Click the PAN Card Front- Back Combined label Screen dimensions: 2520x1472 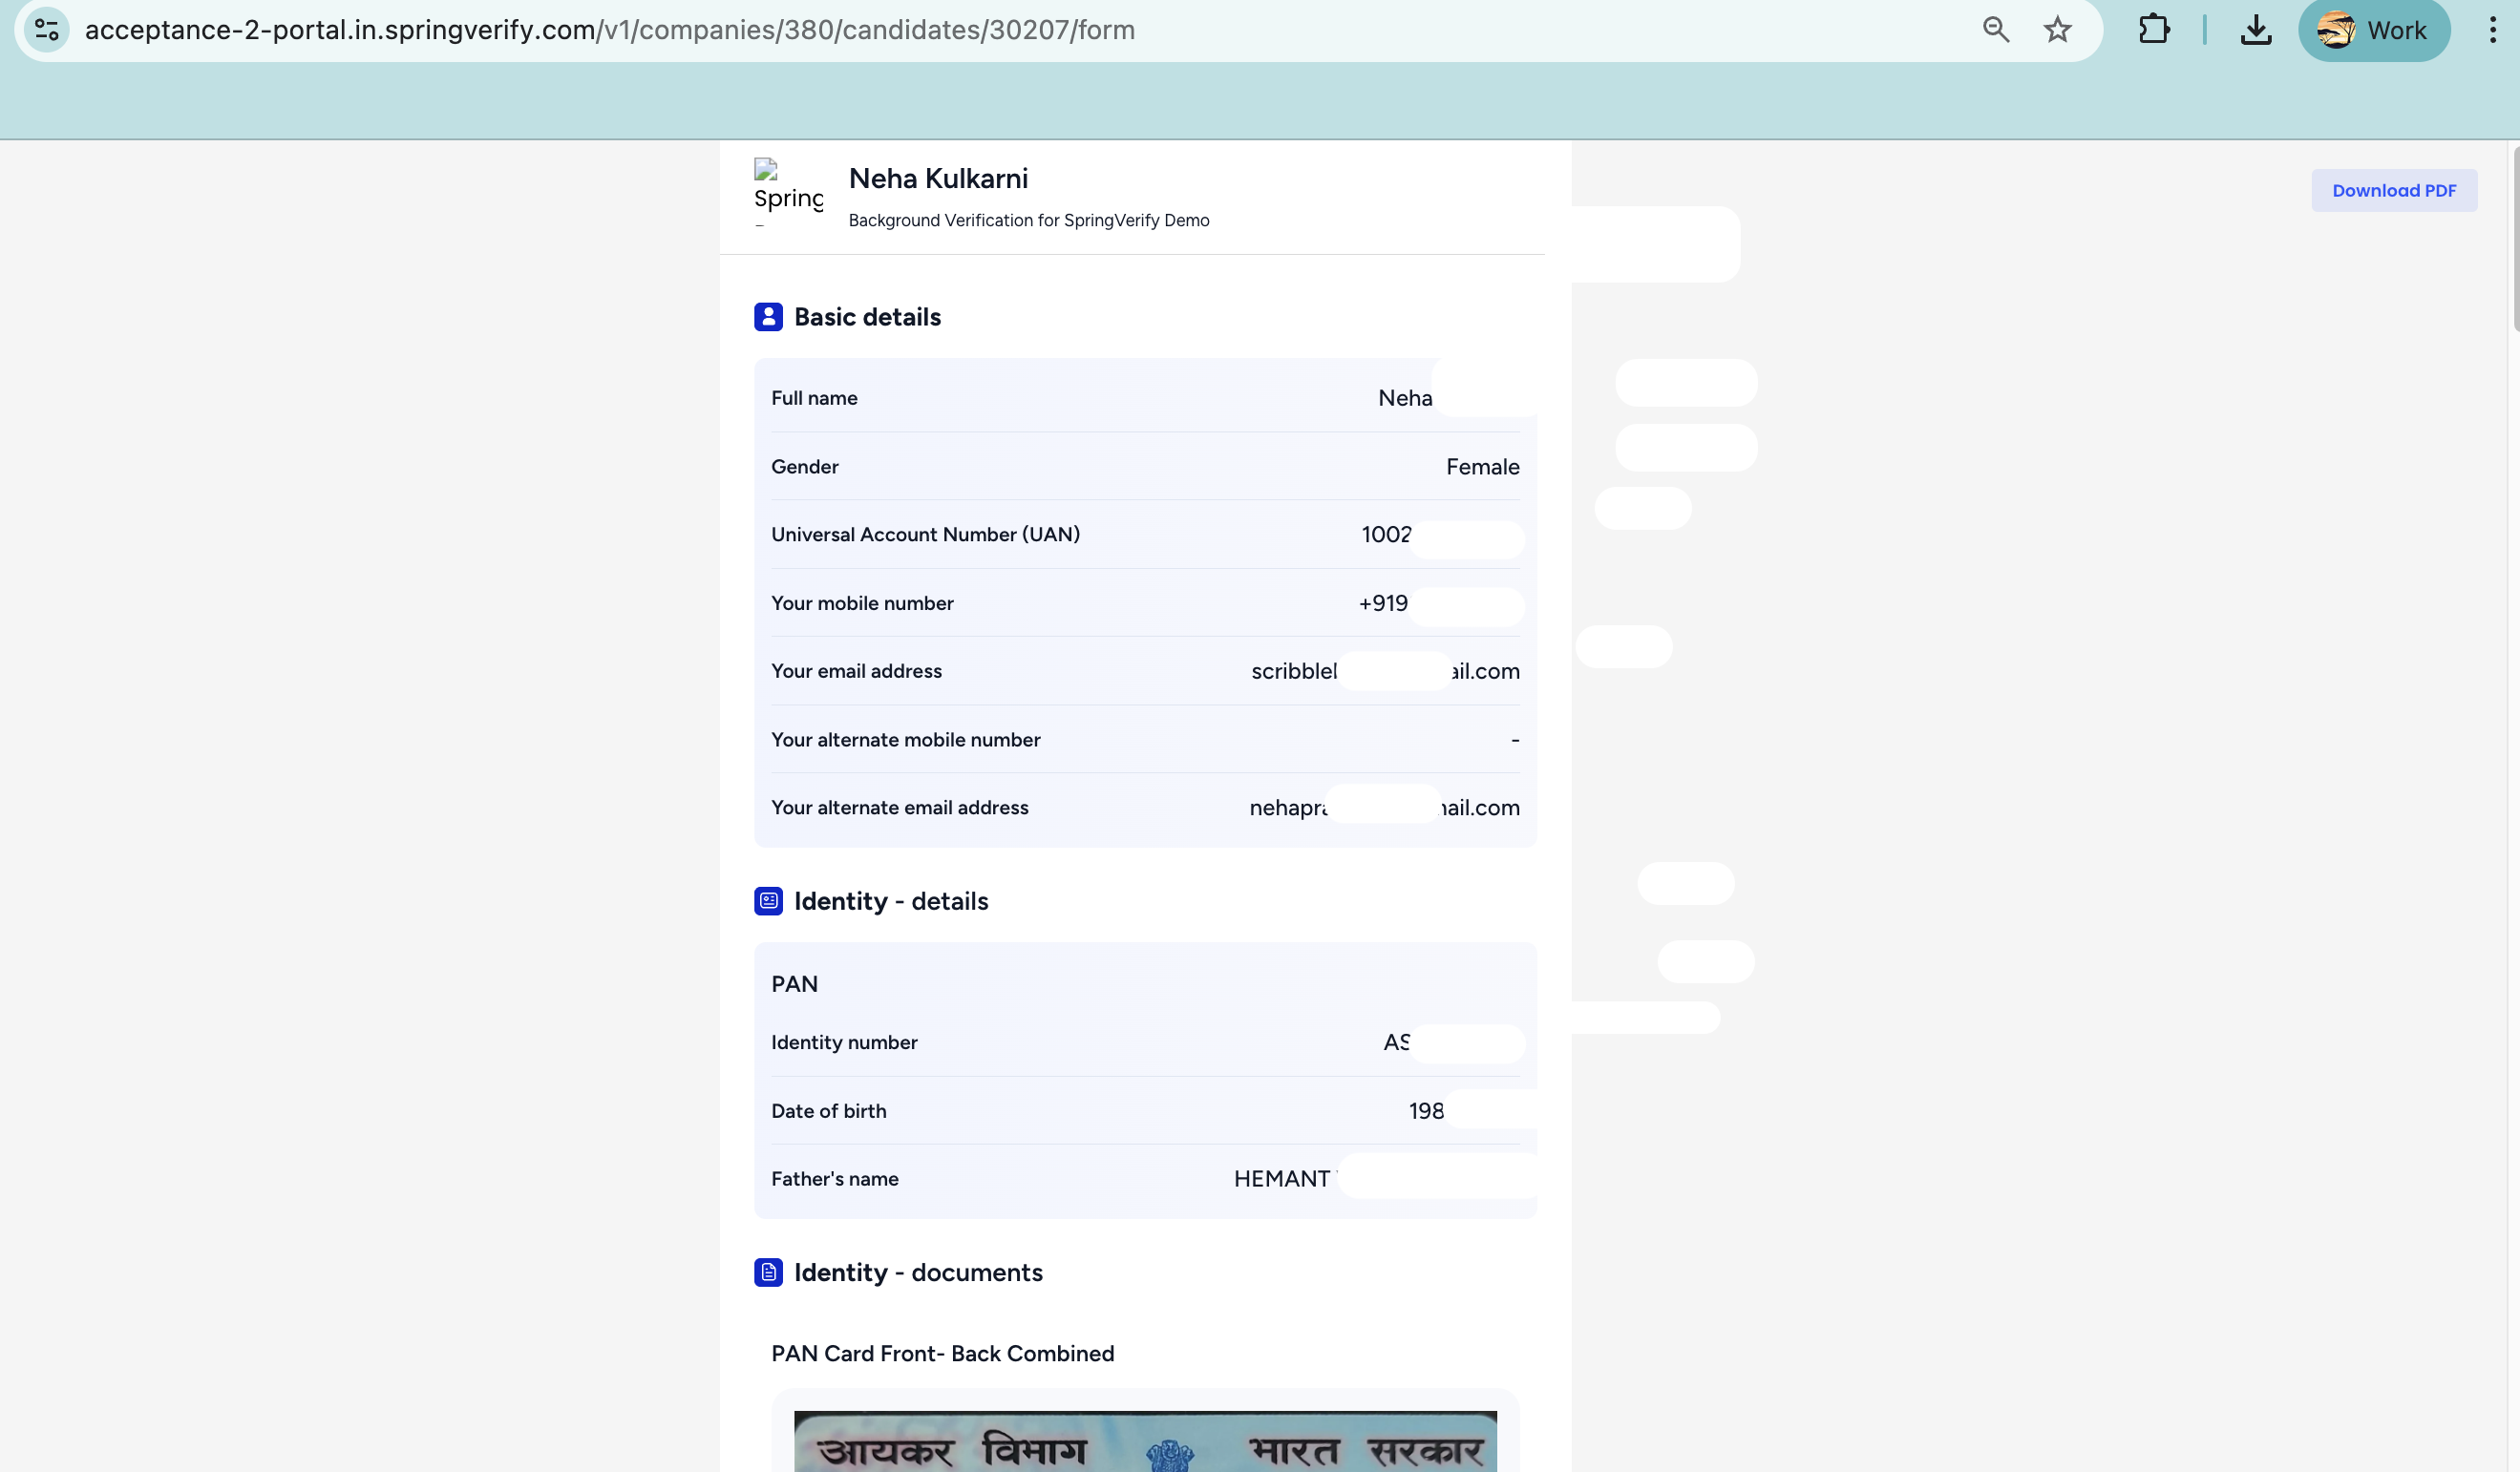[942, 1353]
